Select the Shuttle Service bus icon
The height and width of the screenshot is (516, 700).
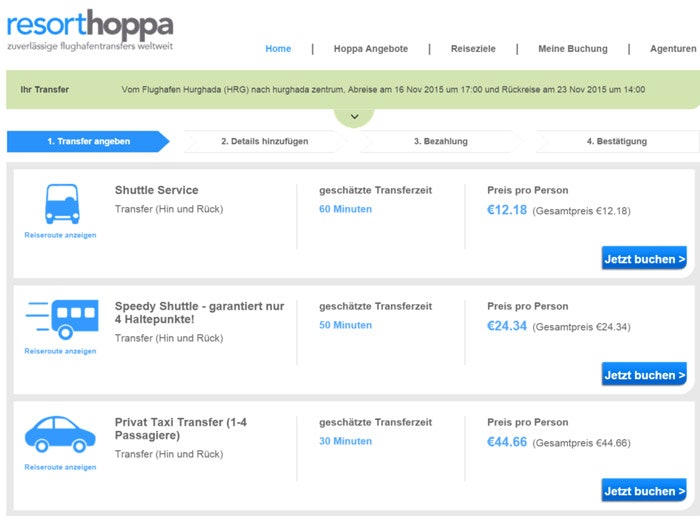tap(62, 204)
